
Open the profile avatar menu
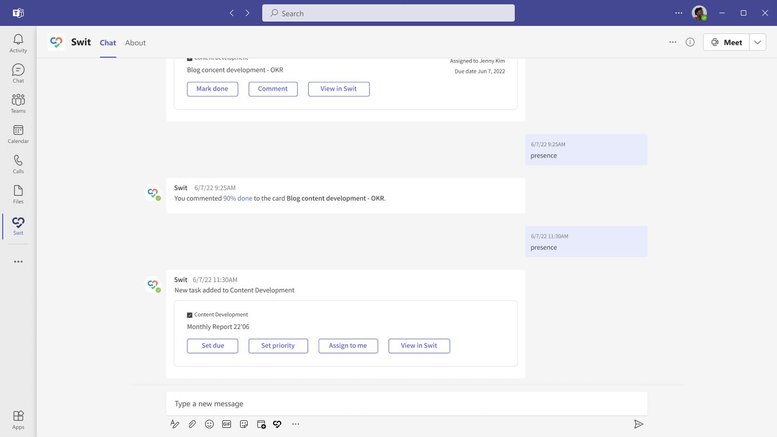(x=699, y=13)
